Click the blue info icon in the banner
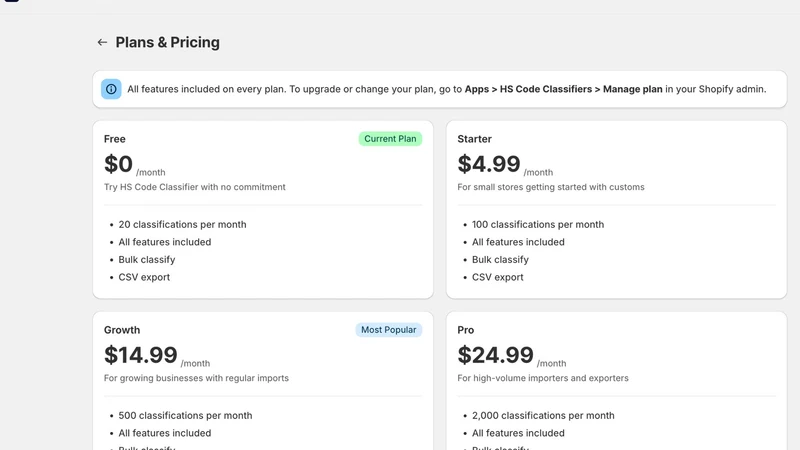The image size is (800, 450). click(111, 89)
